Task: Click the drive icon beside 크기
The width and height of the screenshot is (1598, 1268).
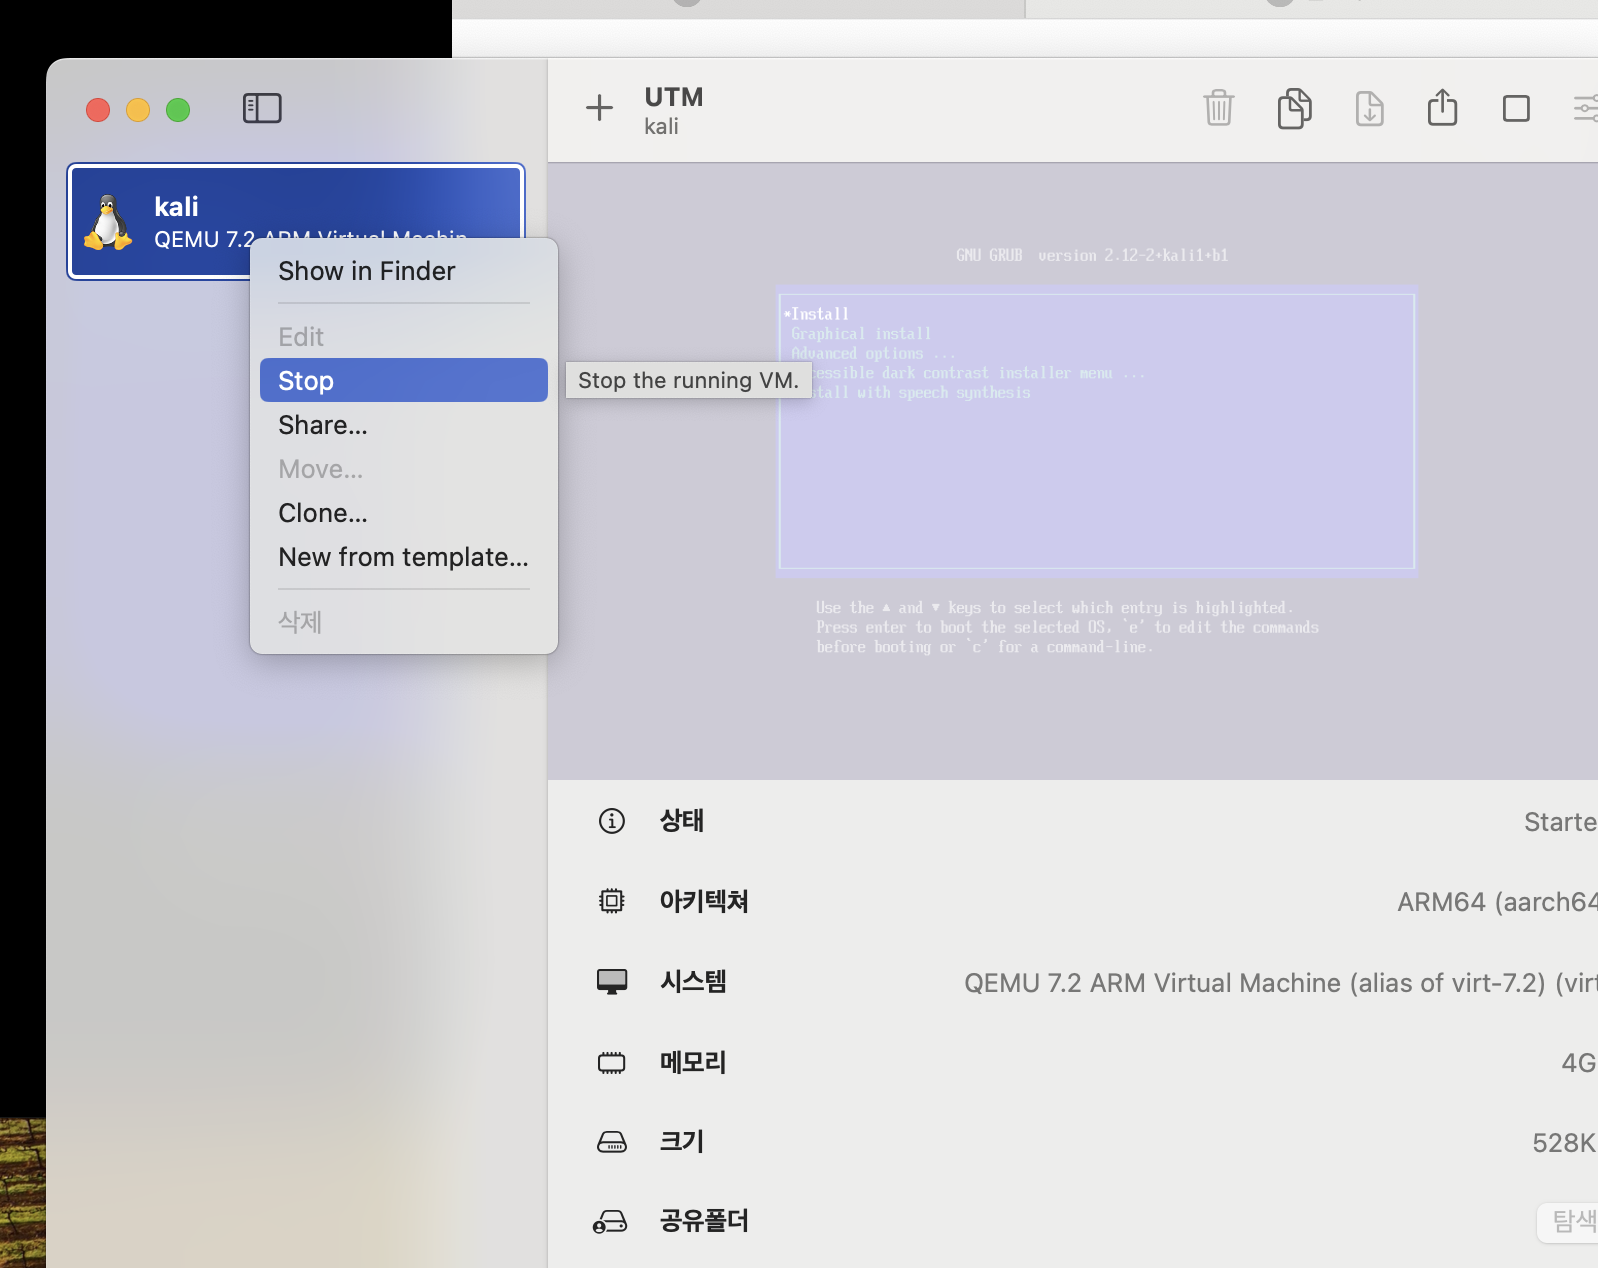Action: click(611, 1142)
